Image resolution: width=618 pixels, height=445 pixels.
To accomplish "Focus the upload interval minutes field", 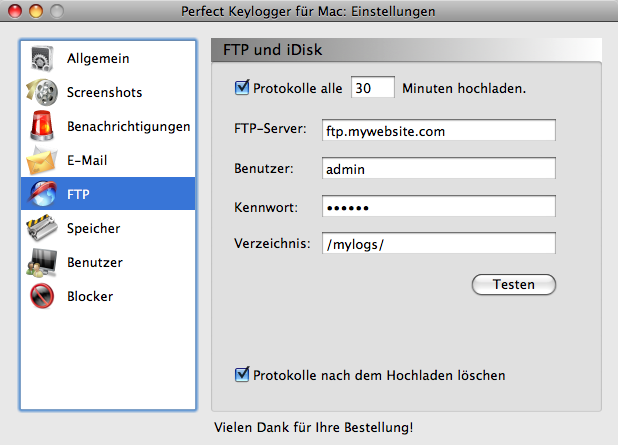I will click(x=372, y=87).
